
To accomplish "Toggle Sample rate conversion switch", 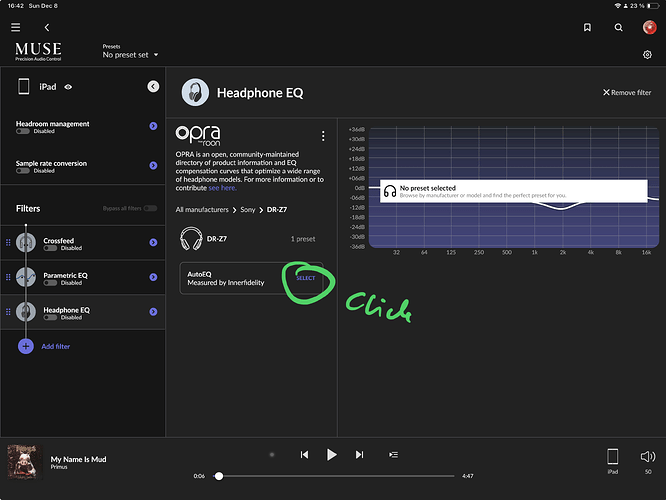I will pyautogui.click(x=23, y=171).
